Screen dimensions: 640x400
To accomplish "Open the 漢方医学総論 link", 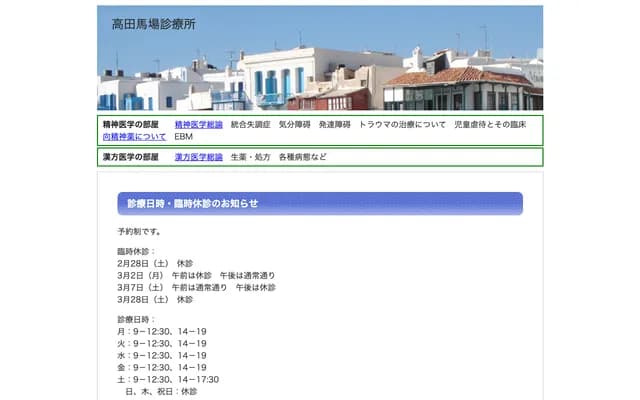I will [199, 157].
